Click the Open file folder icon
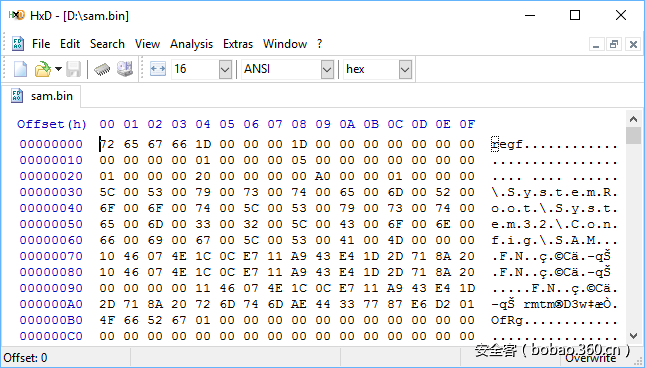Viewport: 645px width, 368px height. pos(43,69)
